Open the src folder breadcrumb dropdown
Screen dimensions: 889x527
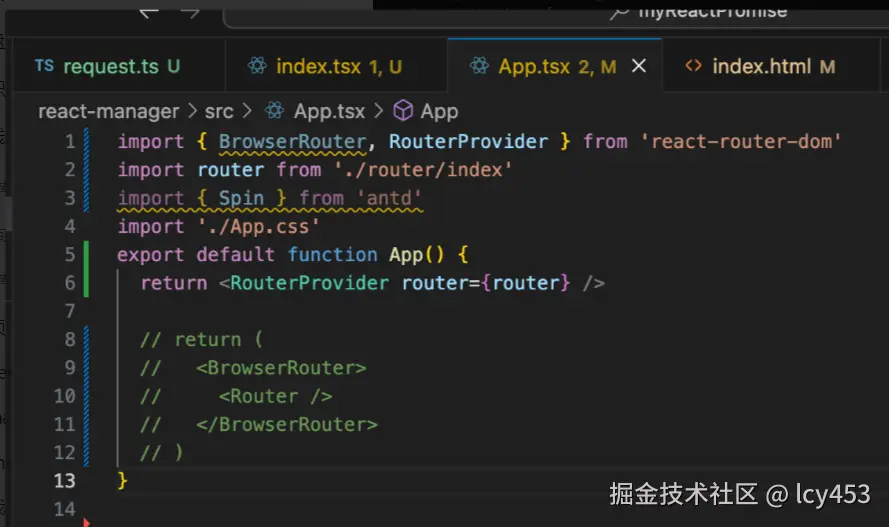tap(219, 111)
